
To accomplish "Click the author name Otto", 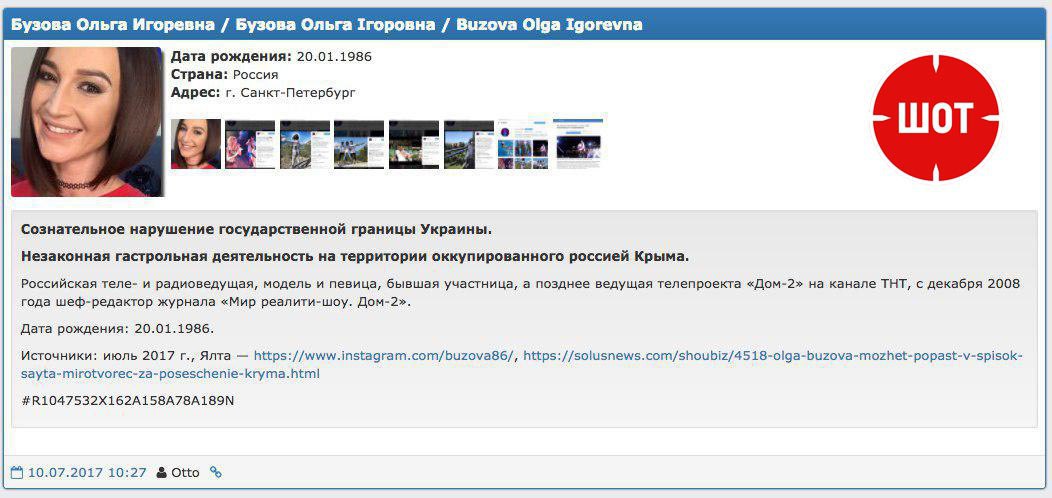I will point(185,472).
